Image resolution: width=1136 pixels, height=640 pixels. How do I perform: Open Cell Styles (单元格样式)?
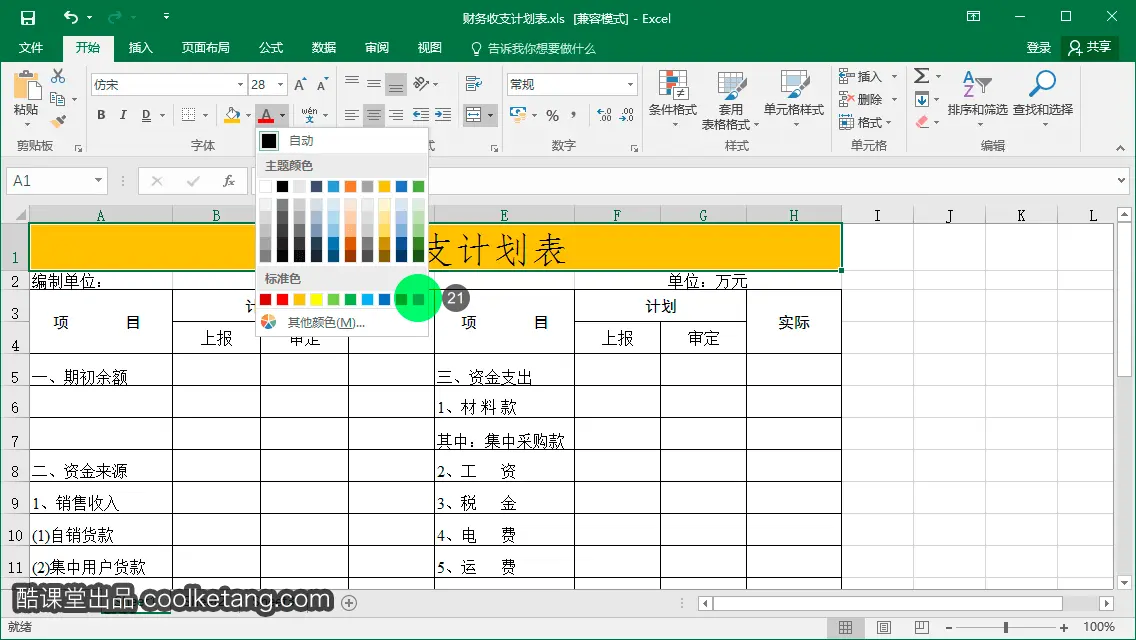tap(793, 99)
